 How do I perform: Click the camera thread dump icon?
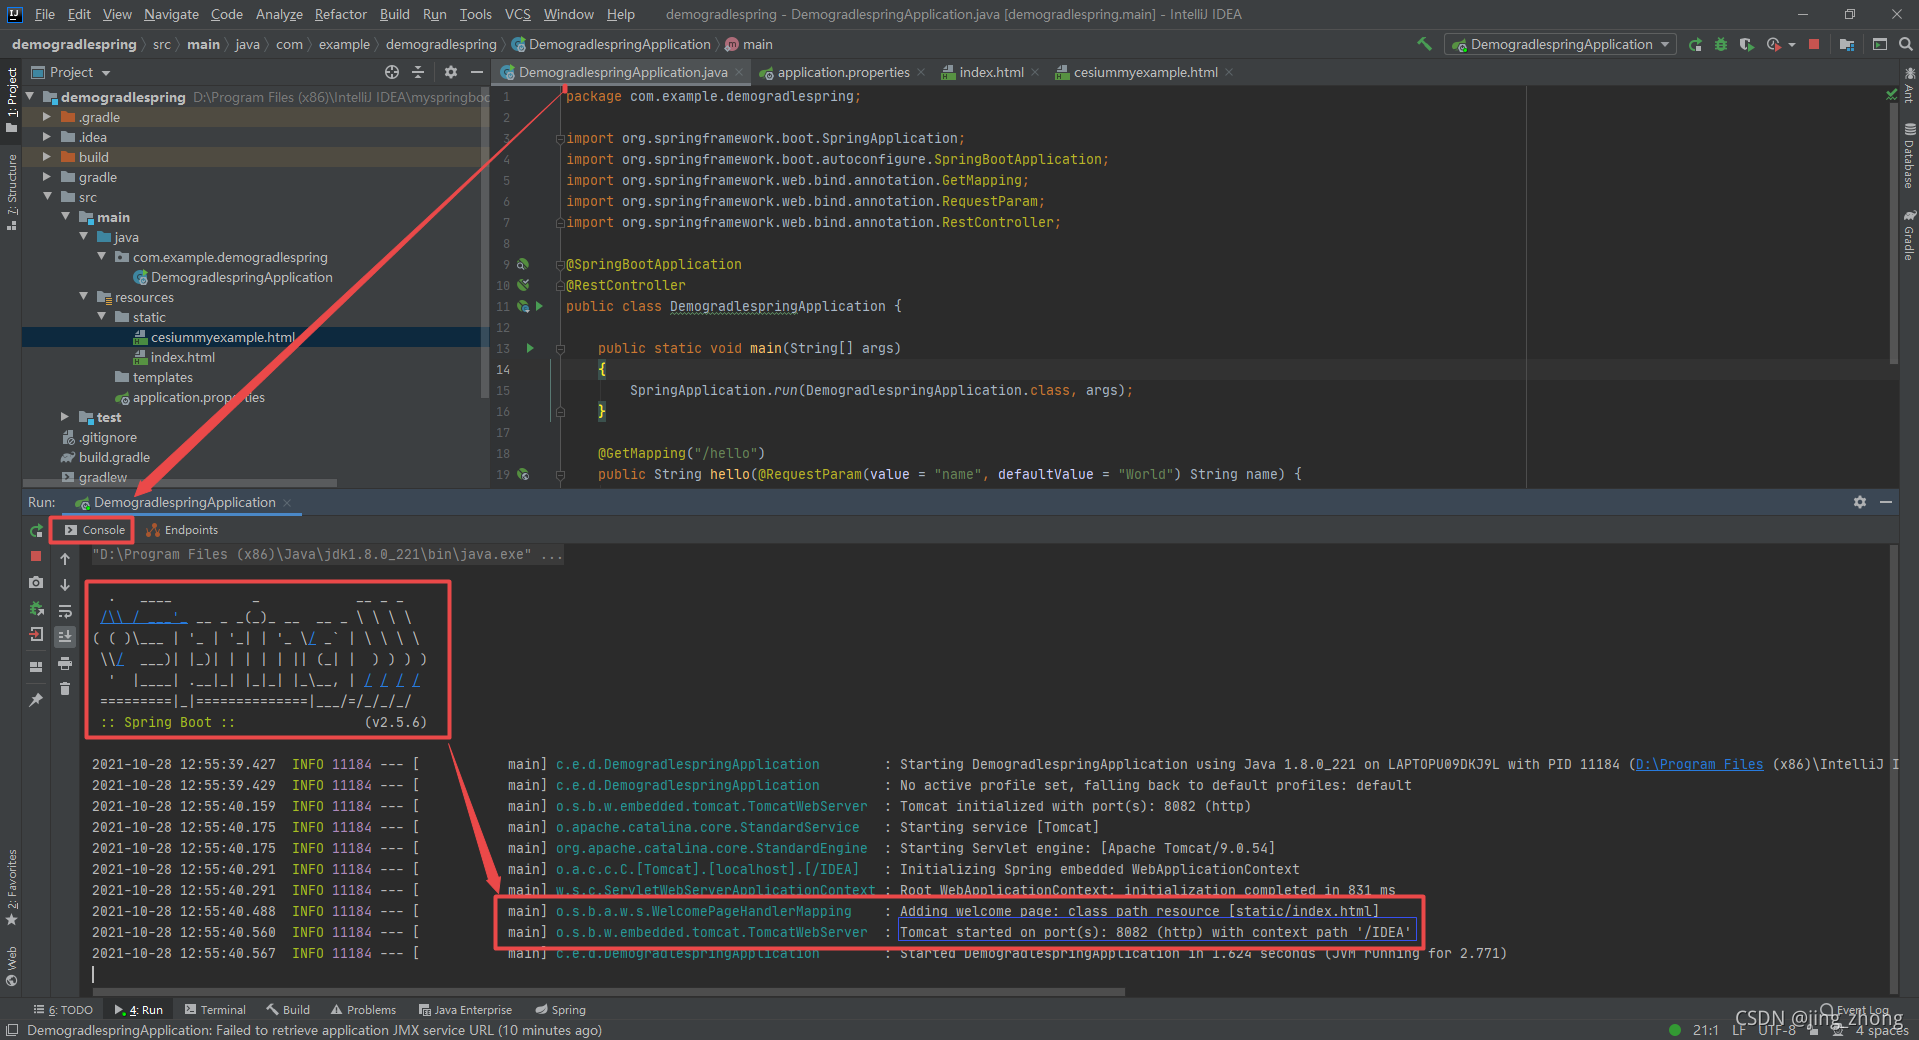point(36,582)
